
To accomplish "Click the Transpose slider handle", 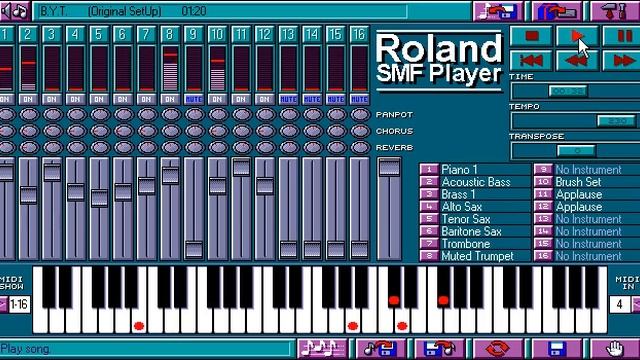I will [x=577, y=151].
